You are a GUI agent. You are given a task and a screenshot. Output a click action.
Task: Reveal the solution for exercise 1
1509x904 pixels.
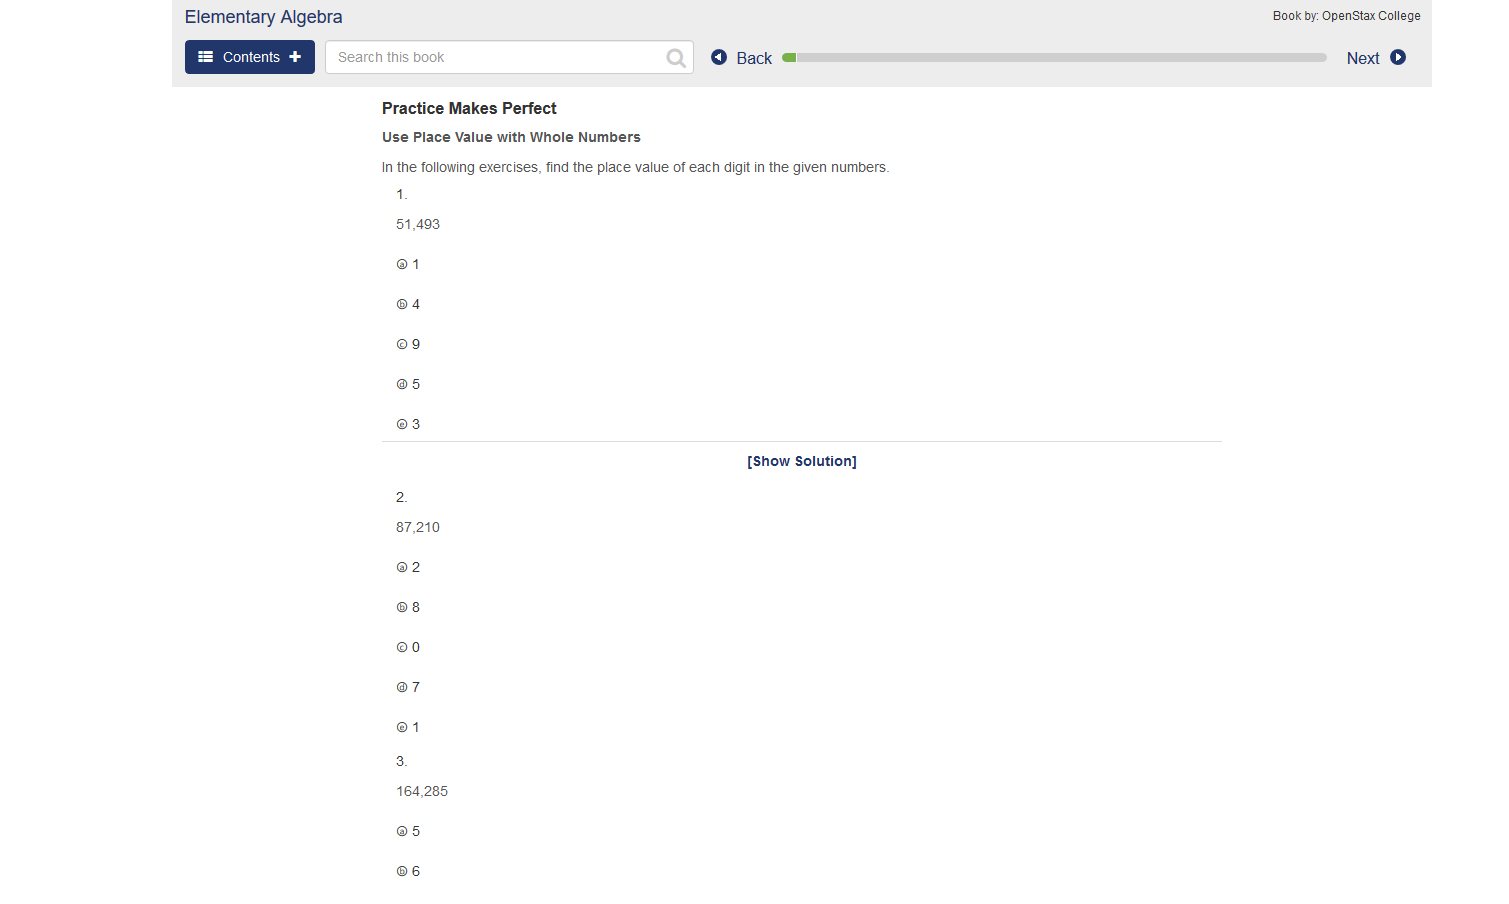tap(801, 461)
